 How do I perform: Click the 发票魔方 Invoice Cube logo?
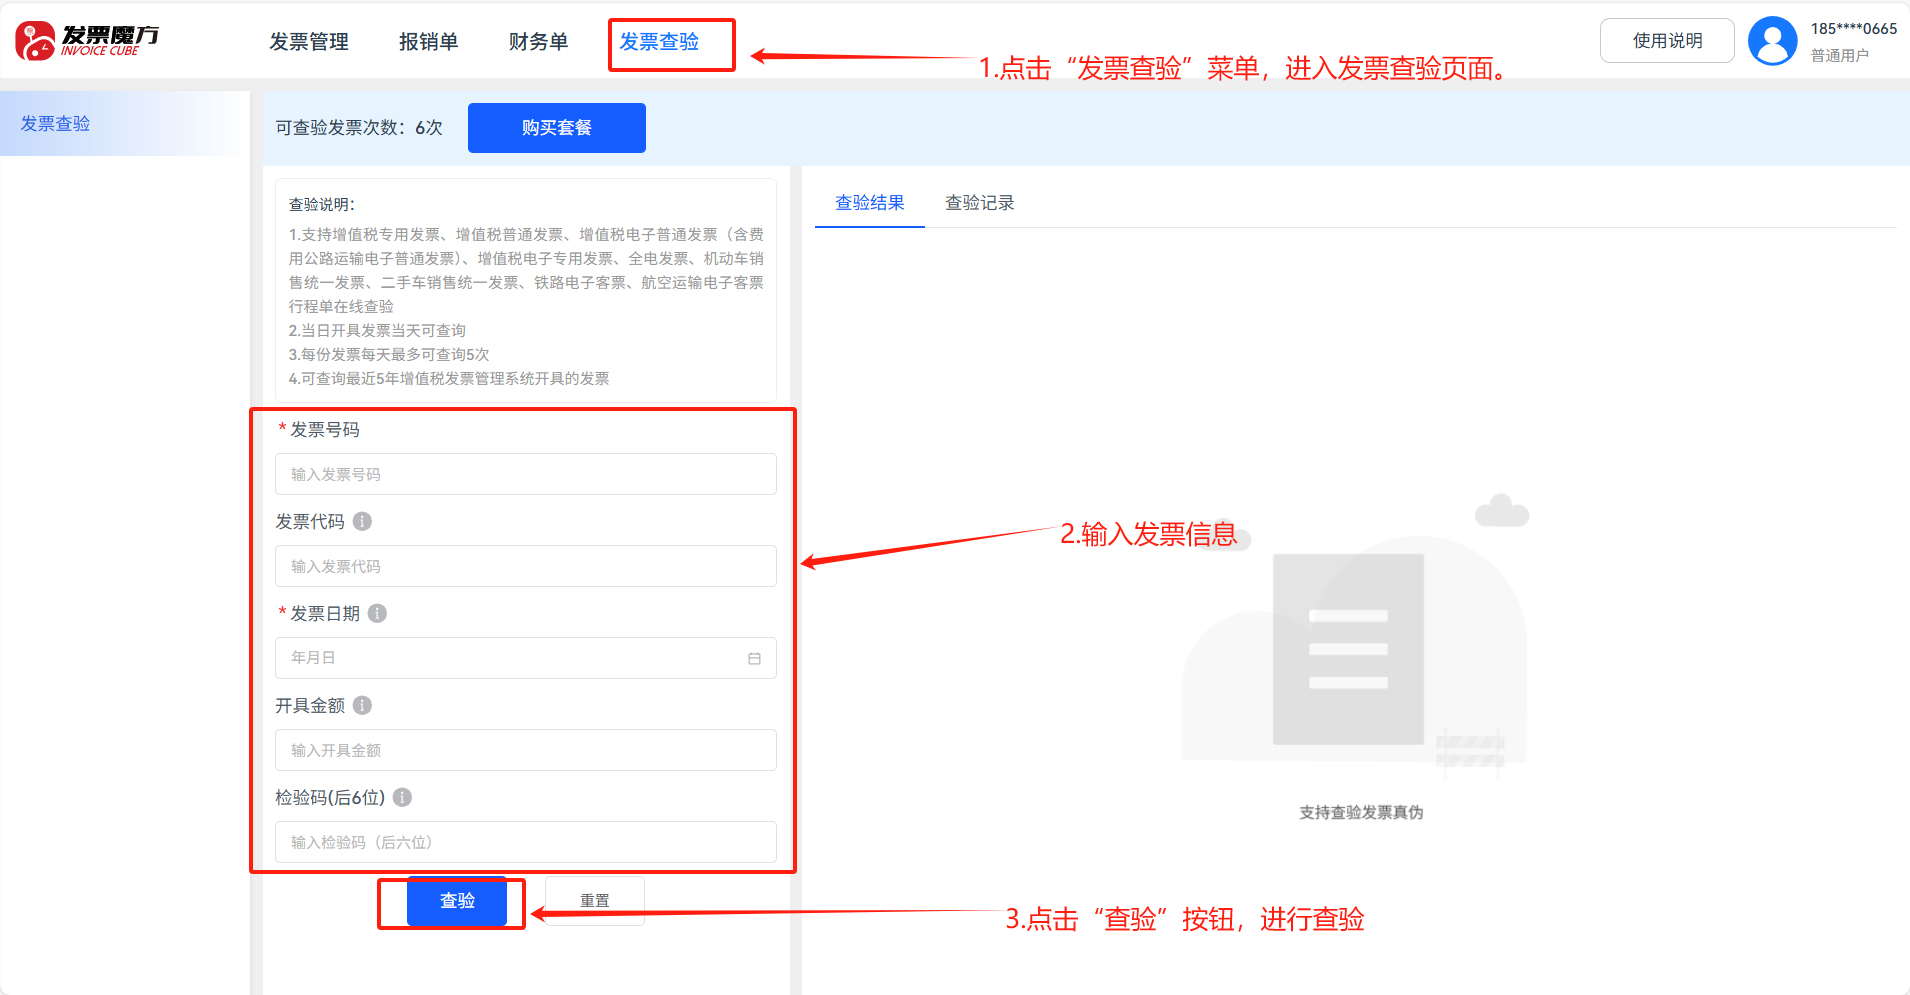click(x=87, y=41)
